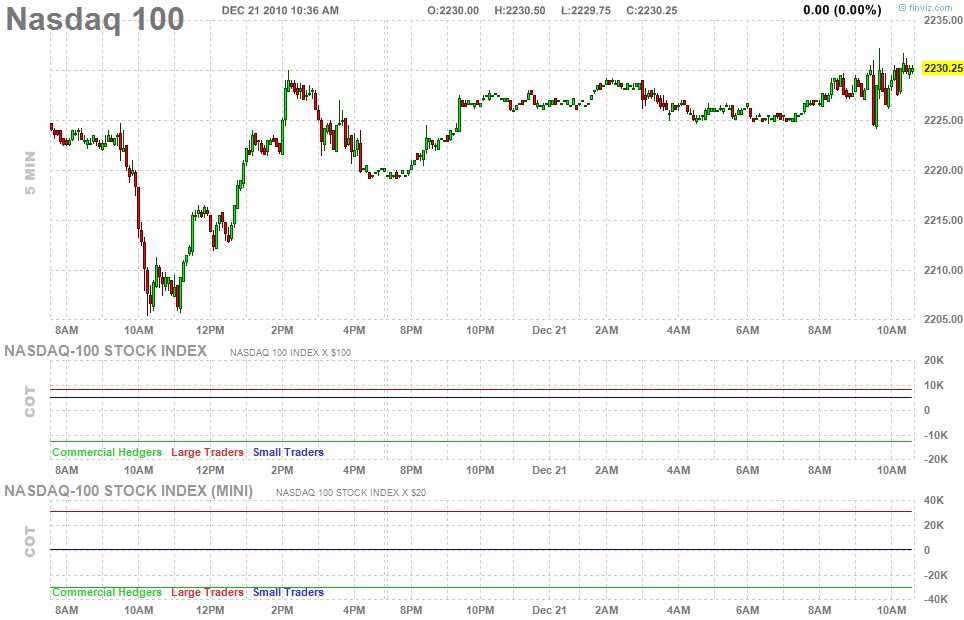Click Commercial Hedgers legend in the X $100 chart
The height and width of the screenshot is (620, 964).
(x=107, y=452)
